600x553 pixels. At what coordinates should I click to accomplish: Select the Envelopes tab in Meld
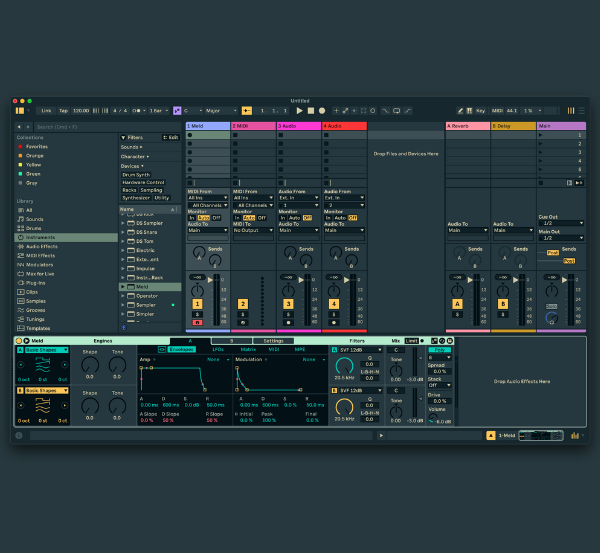coord(182,349)
